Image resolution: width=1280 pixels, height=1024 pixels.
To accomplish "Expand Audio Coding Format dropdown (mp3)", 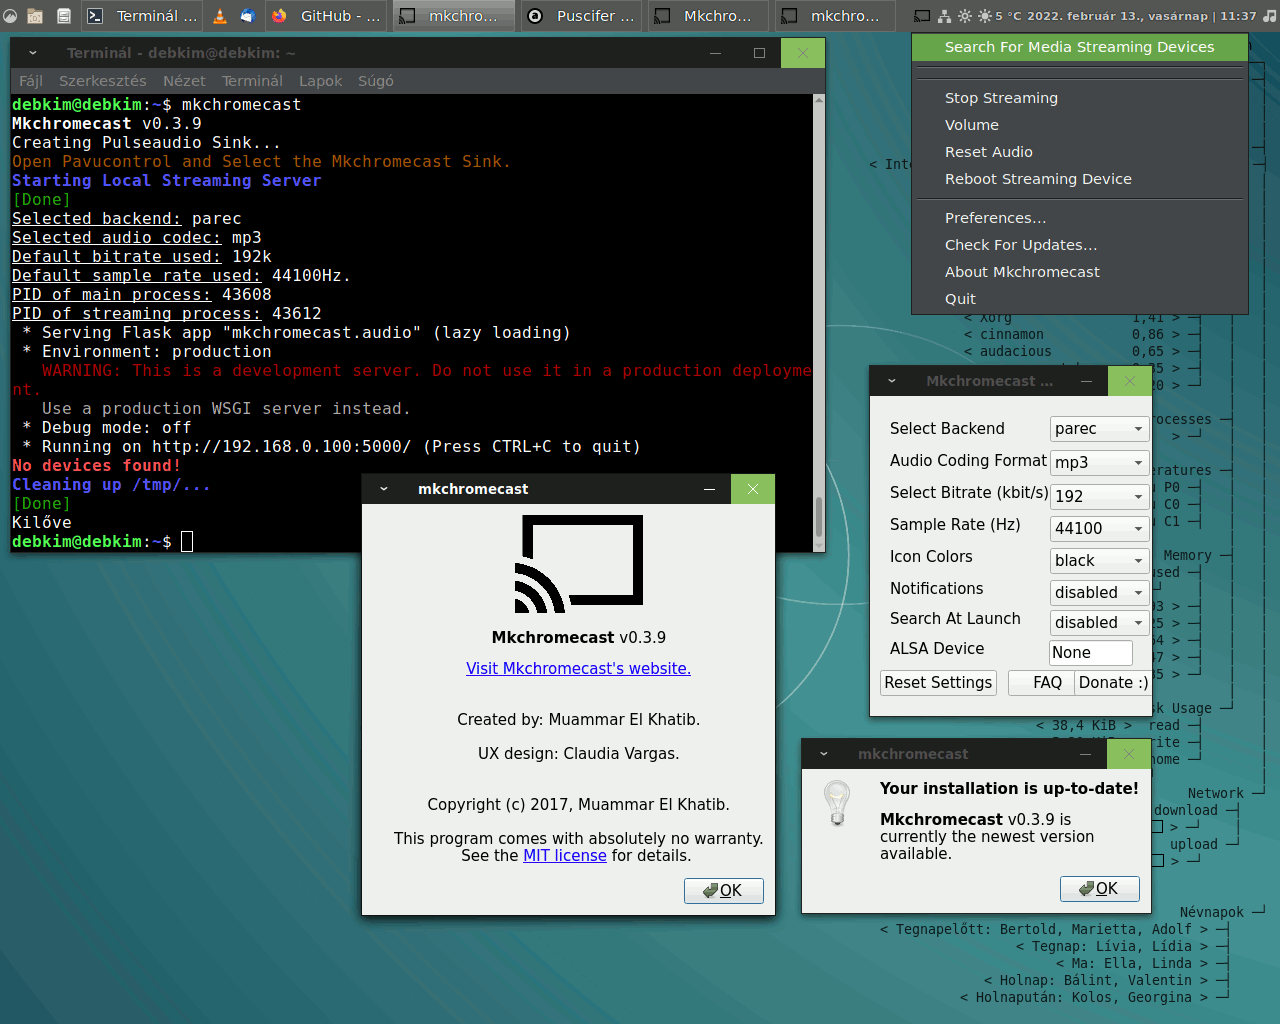I will click(x=1099, y=462).
